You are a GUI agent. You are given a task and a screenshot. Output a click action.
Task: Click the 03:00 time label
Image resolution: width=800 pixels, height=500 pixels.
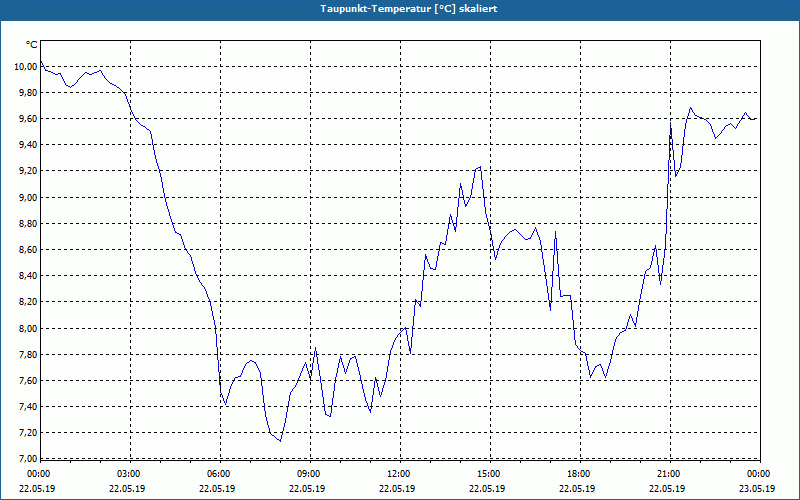[130, 473]
